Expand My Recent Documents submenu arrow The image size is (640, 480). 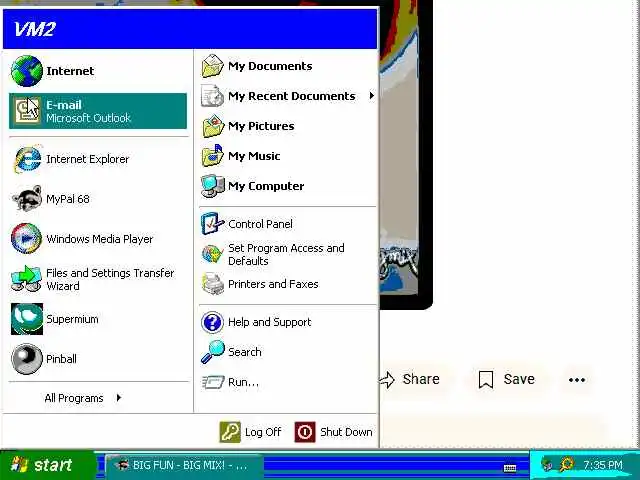(x=371, y=96)
